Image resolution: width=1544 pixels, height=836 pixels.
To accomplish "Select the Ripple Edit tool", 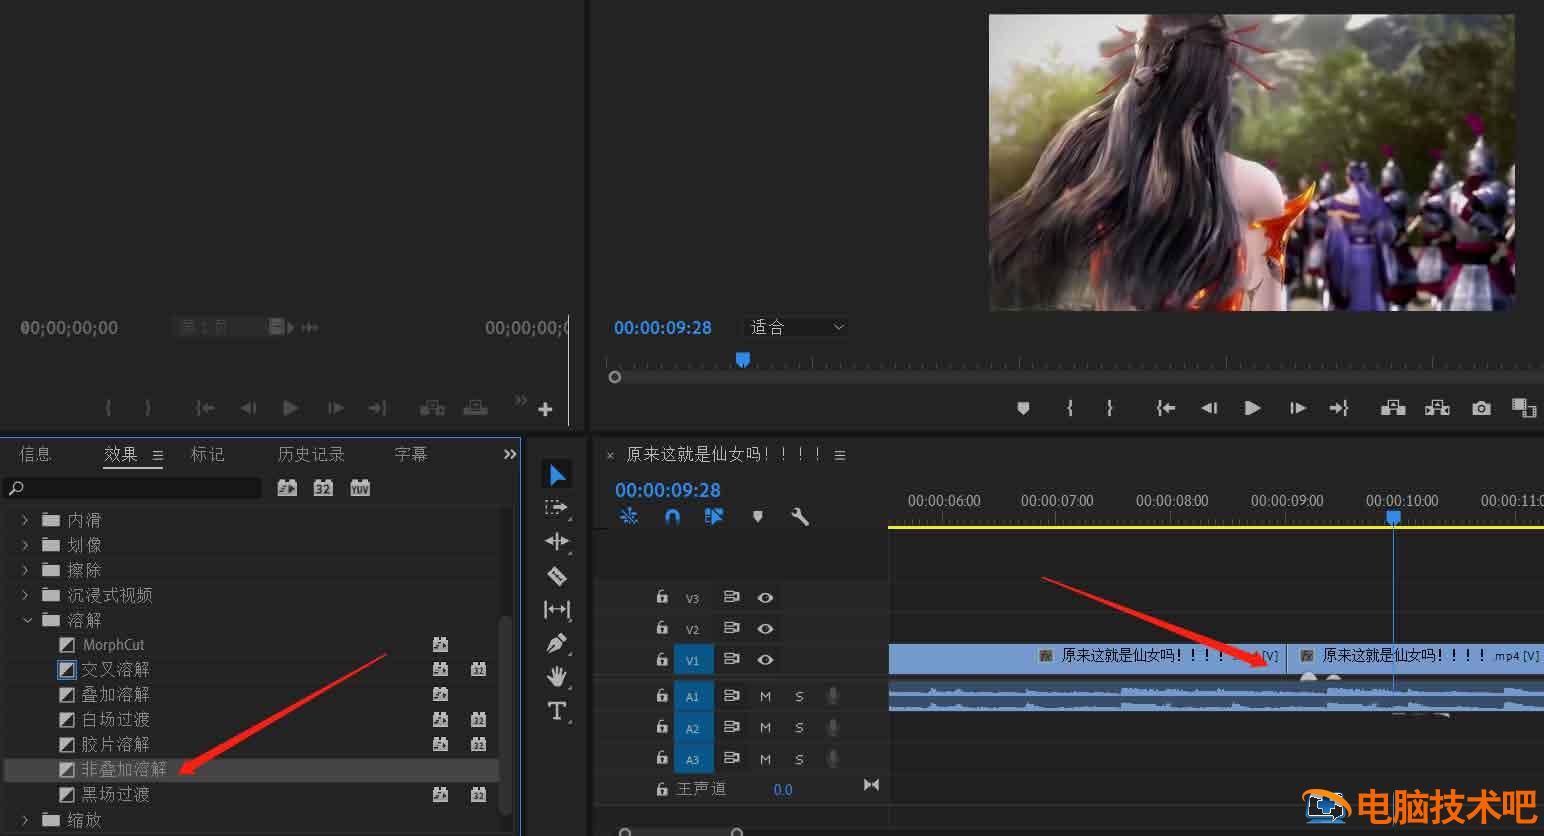I will [557, 541].
